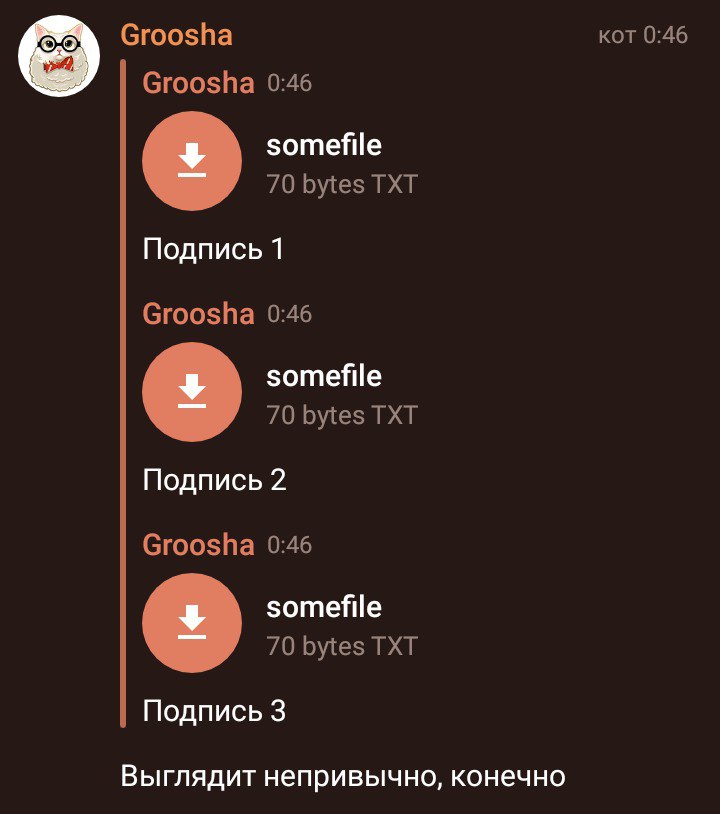Download first somefile attachment above Подпись 1

tap(192, 161)
